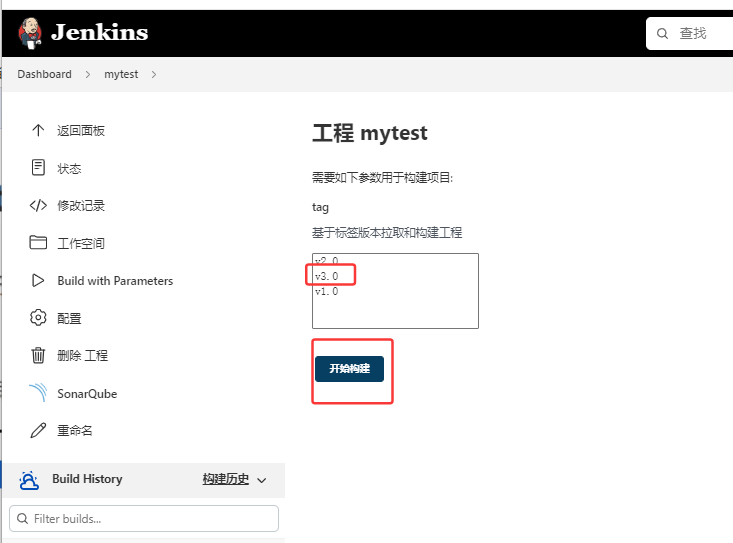Open the 构建历史 trend link
This screenshot has height=543, width=733.
click(x=226, y=479)
